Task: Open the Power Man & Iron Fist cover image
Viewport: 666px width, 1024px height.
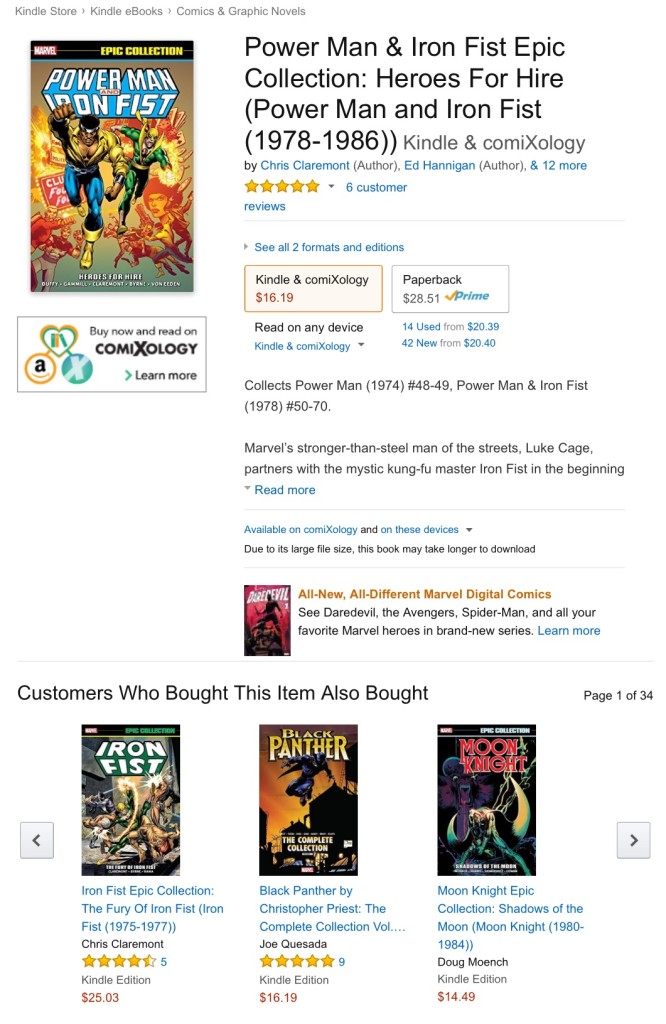Action: tap(112, 167)
